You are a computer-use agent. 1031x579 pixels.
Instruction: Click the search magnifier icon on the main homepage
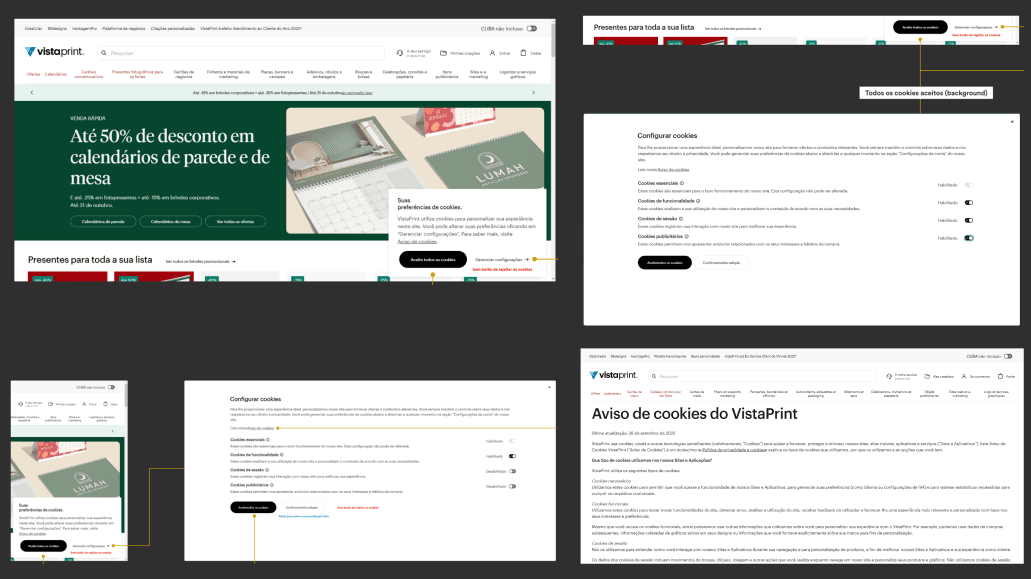103,53
